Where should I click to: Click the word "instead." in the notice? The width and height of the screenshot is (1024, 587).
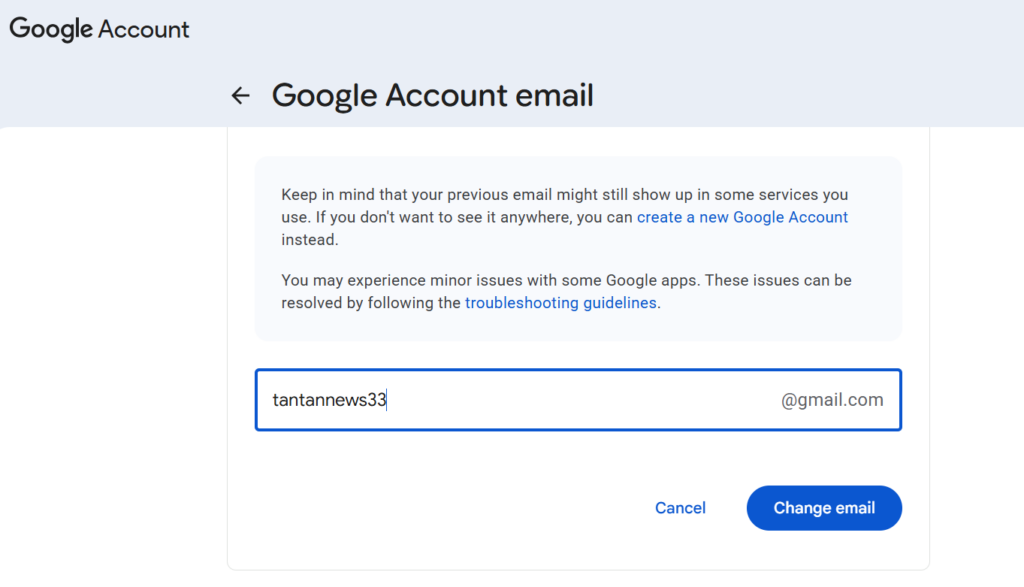(x=310, y=240)
